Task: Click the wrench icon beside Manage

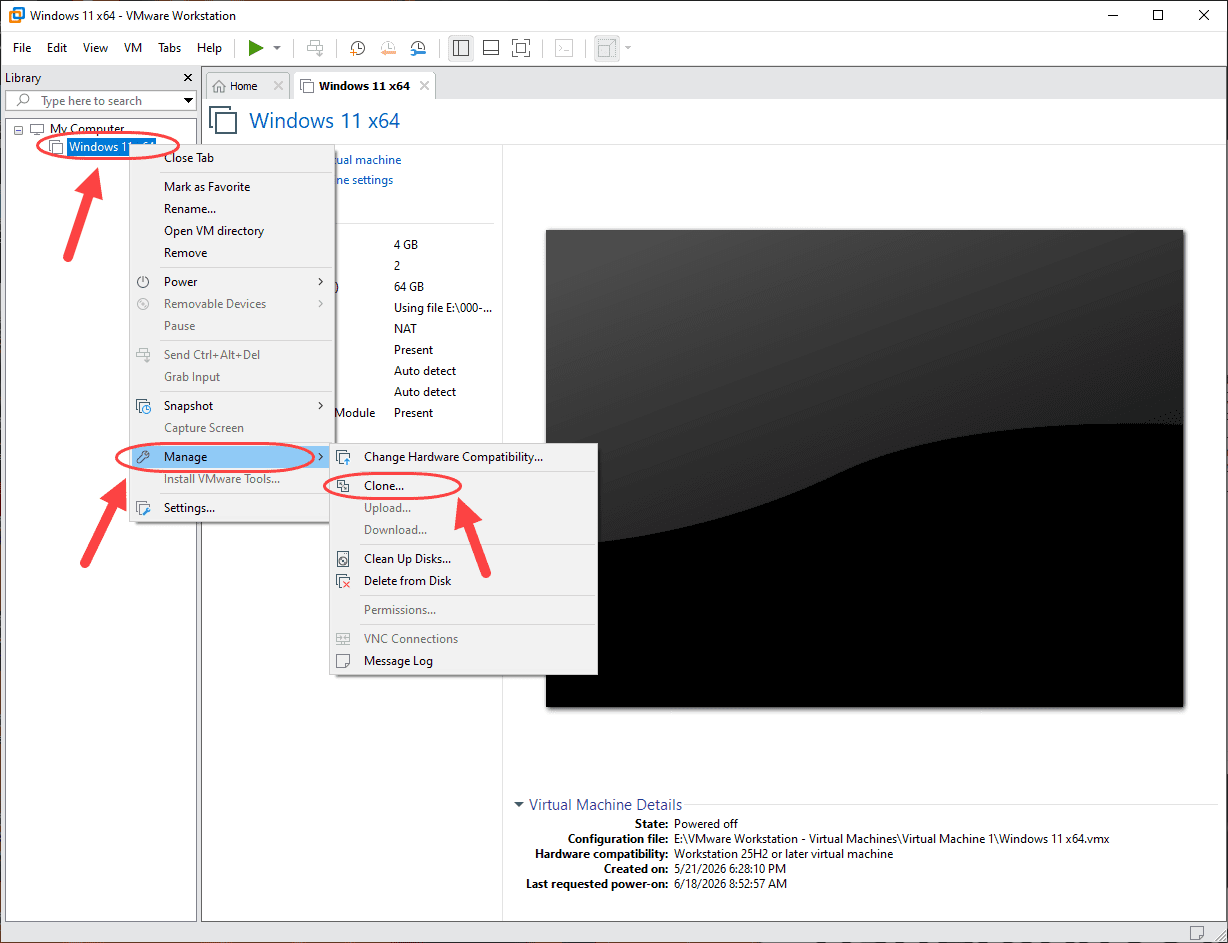Action: (144, 457)
